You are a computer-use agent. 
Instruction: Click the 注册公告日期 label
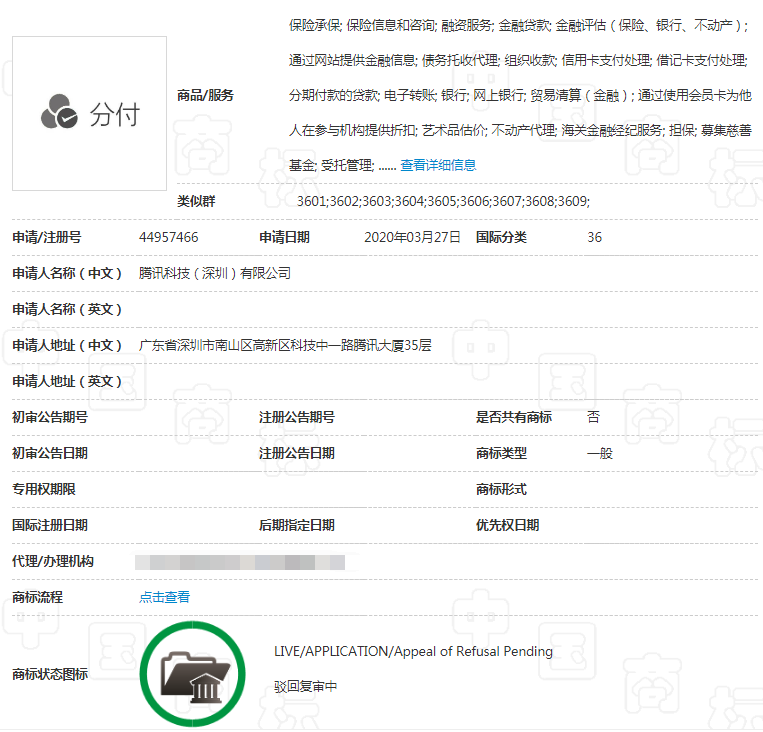[x=297, y=454]
